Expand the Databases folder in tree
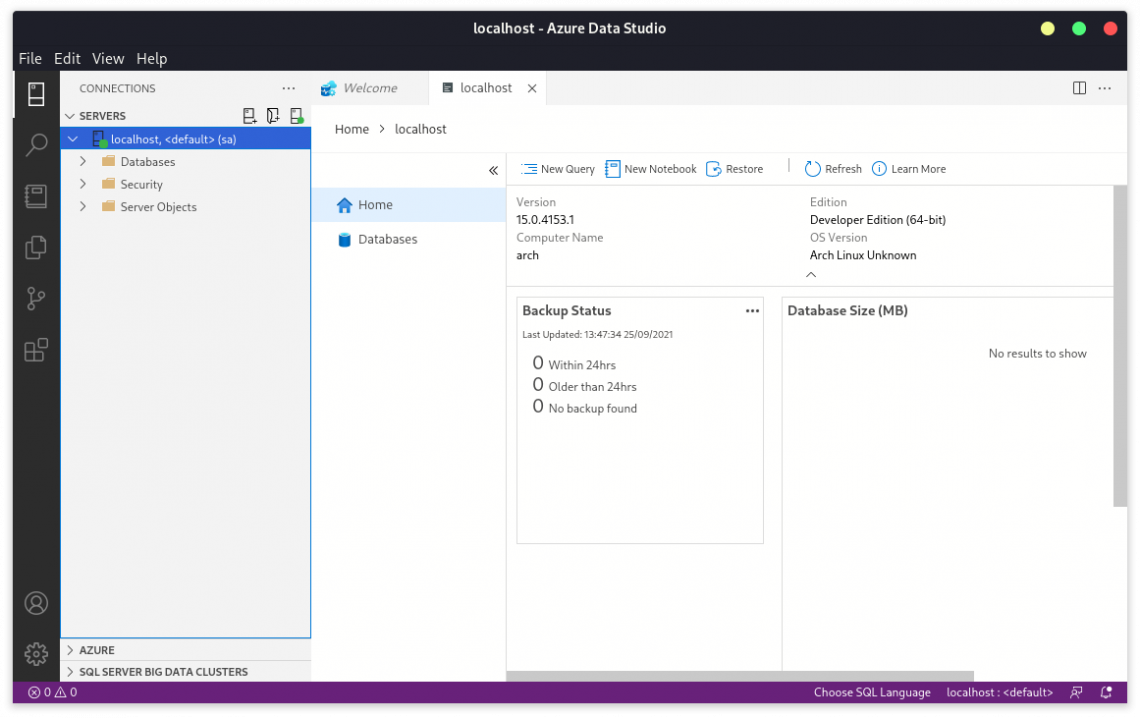 83,162
